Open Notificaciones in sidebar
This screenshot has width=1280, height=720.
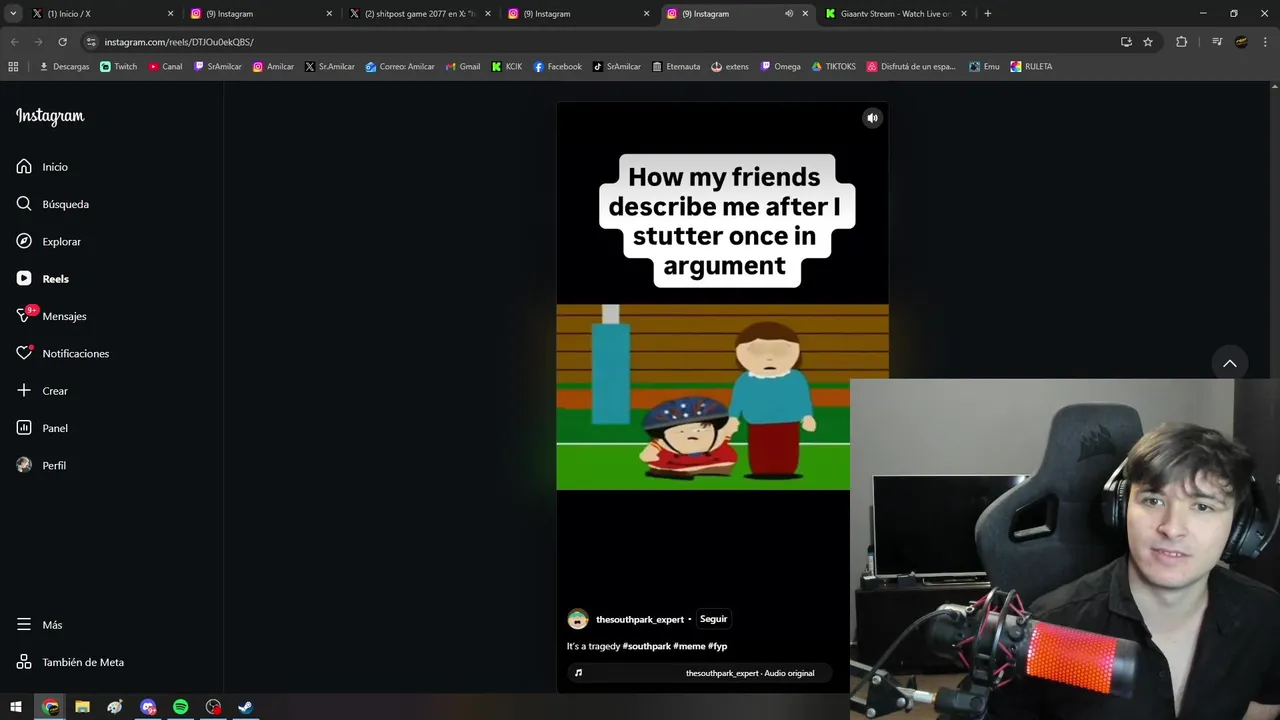(x=62, y=354)
